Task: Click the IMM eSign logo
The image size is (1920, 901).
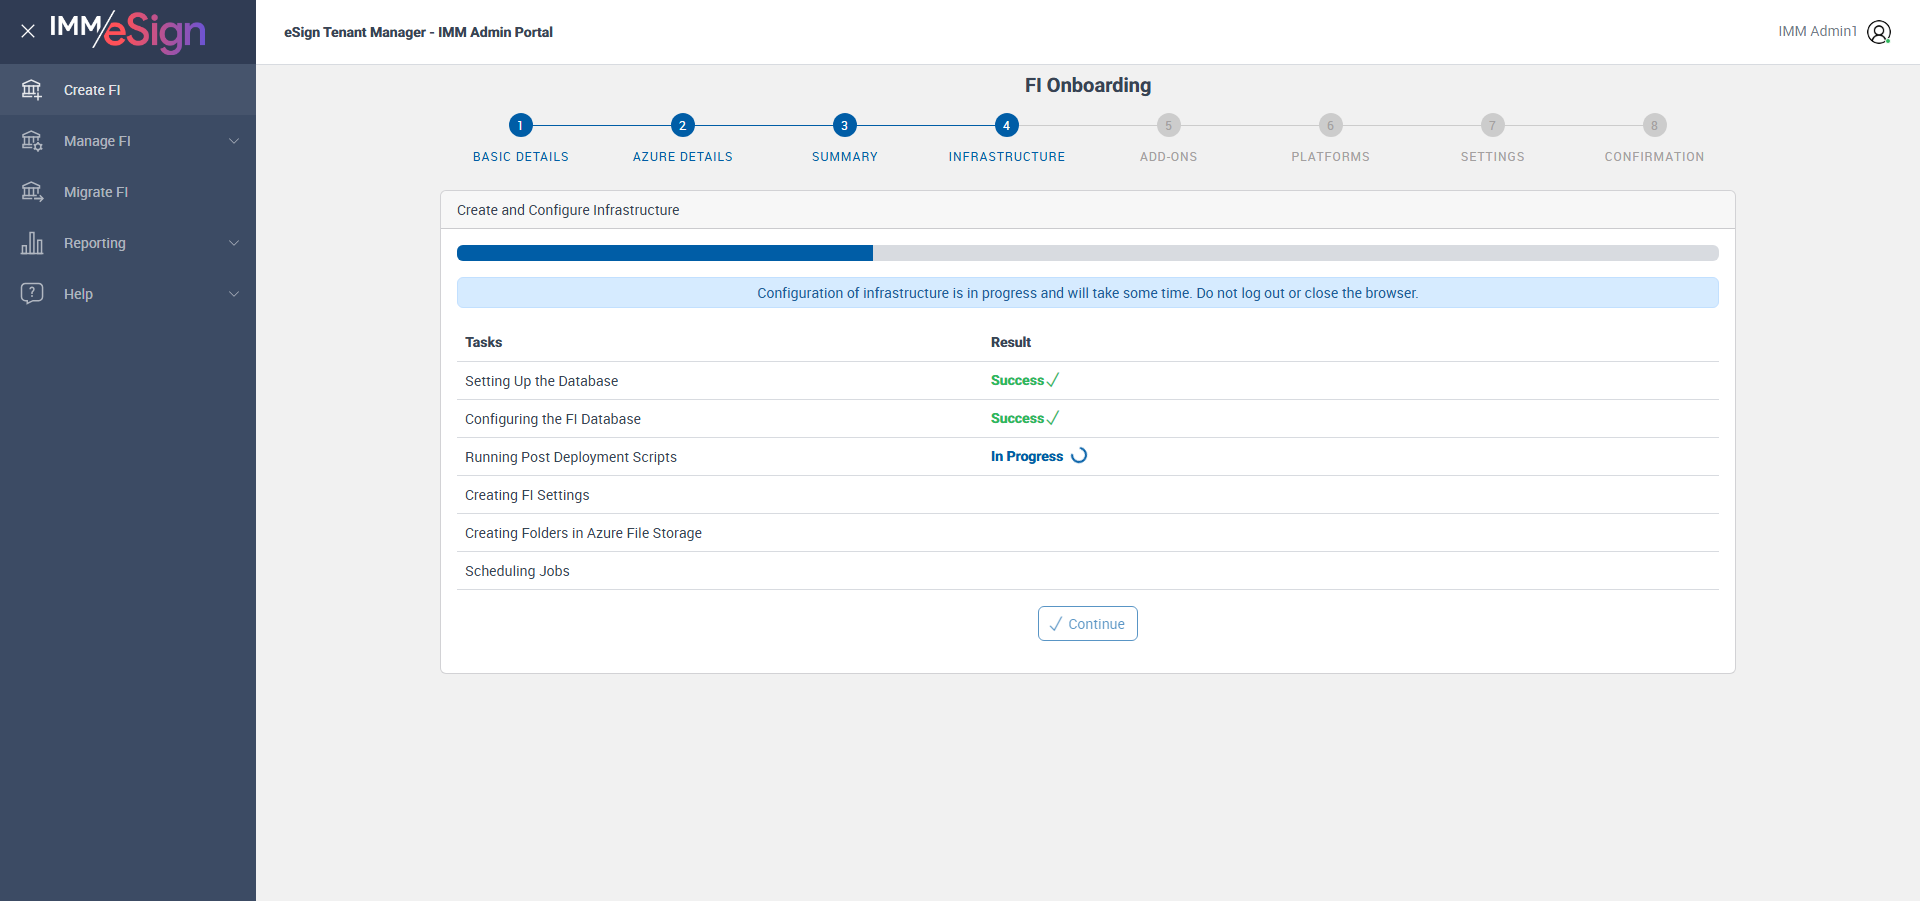Action: (128, 31)
